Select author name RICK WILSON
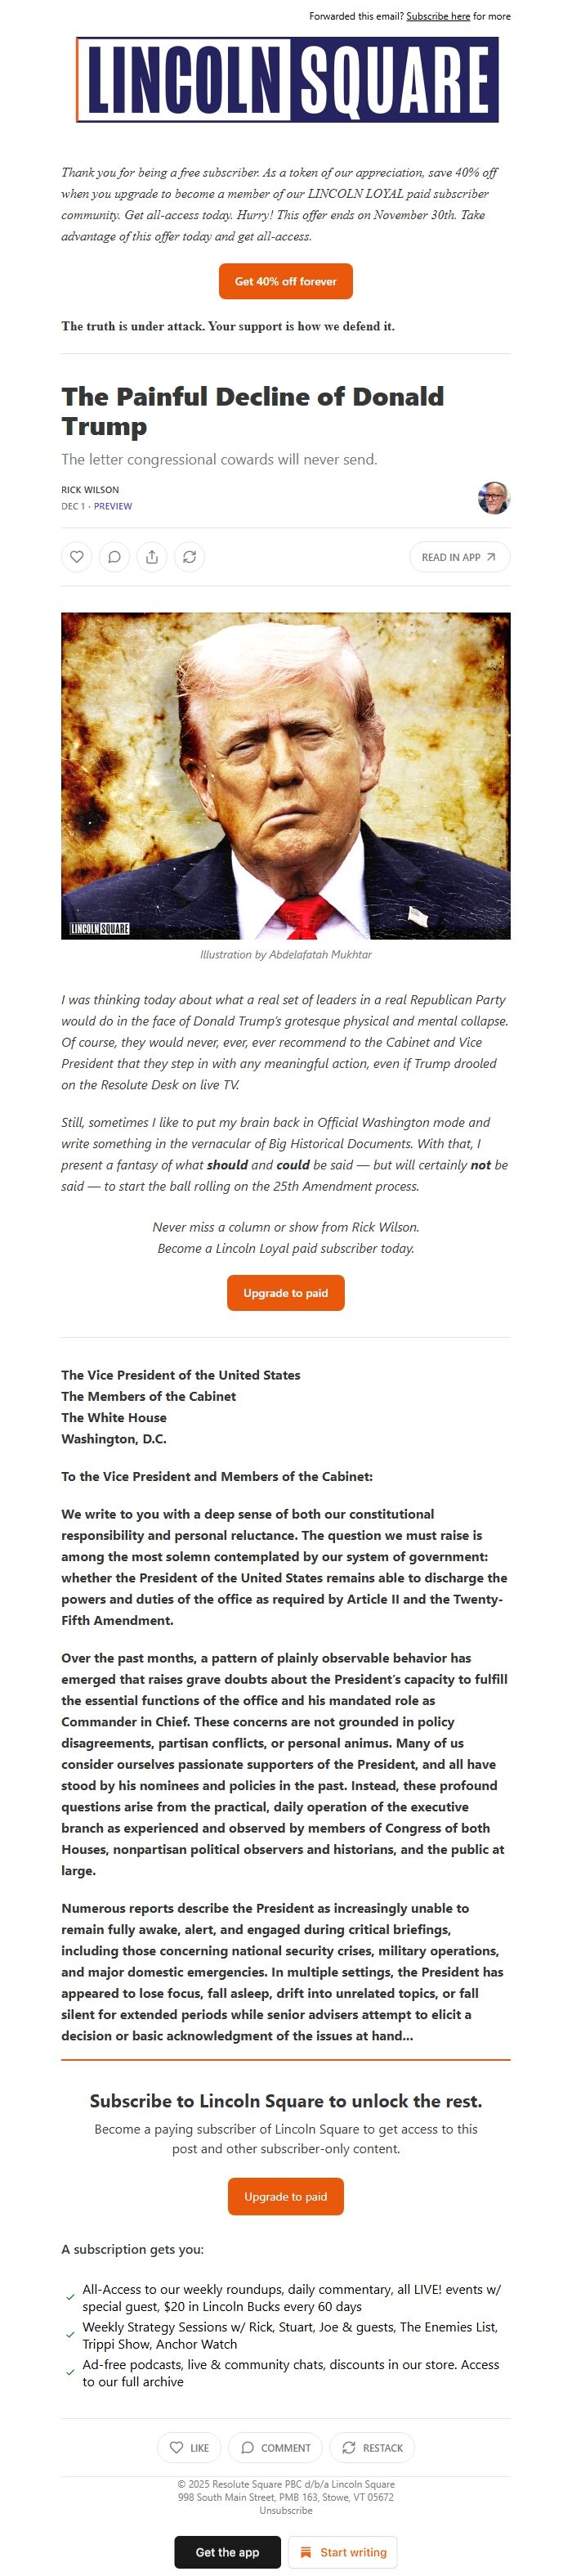 coord(89,490)
